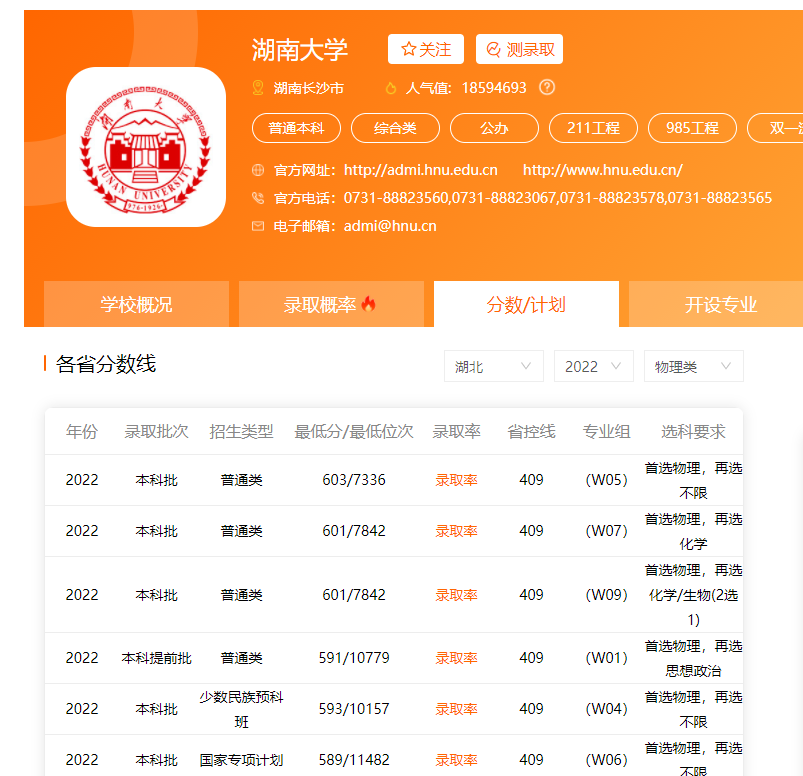Click the 专业组 column header
This screenshot has height=776, width=803.
606,432
